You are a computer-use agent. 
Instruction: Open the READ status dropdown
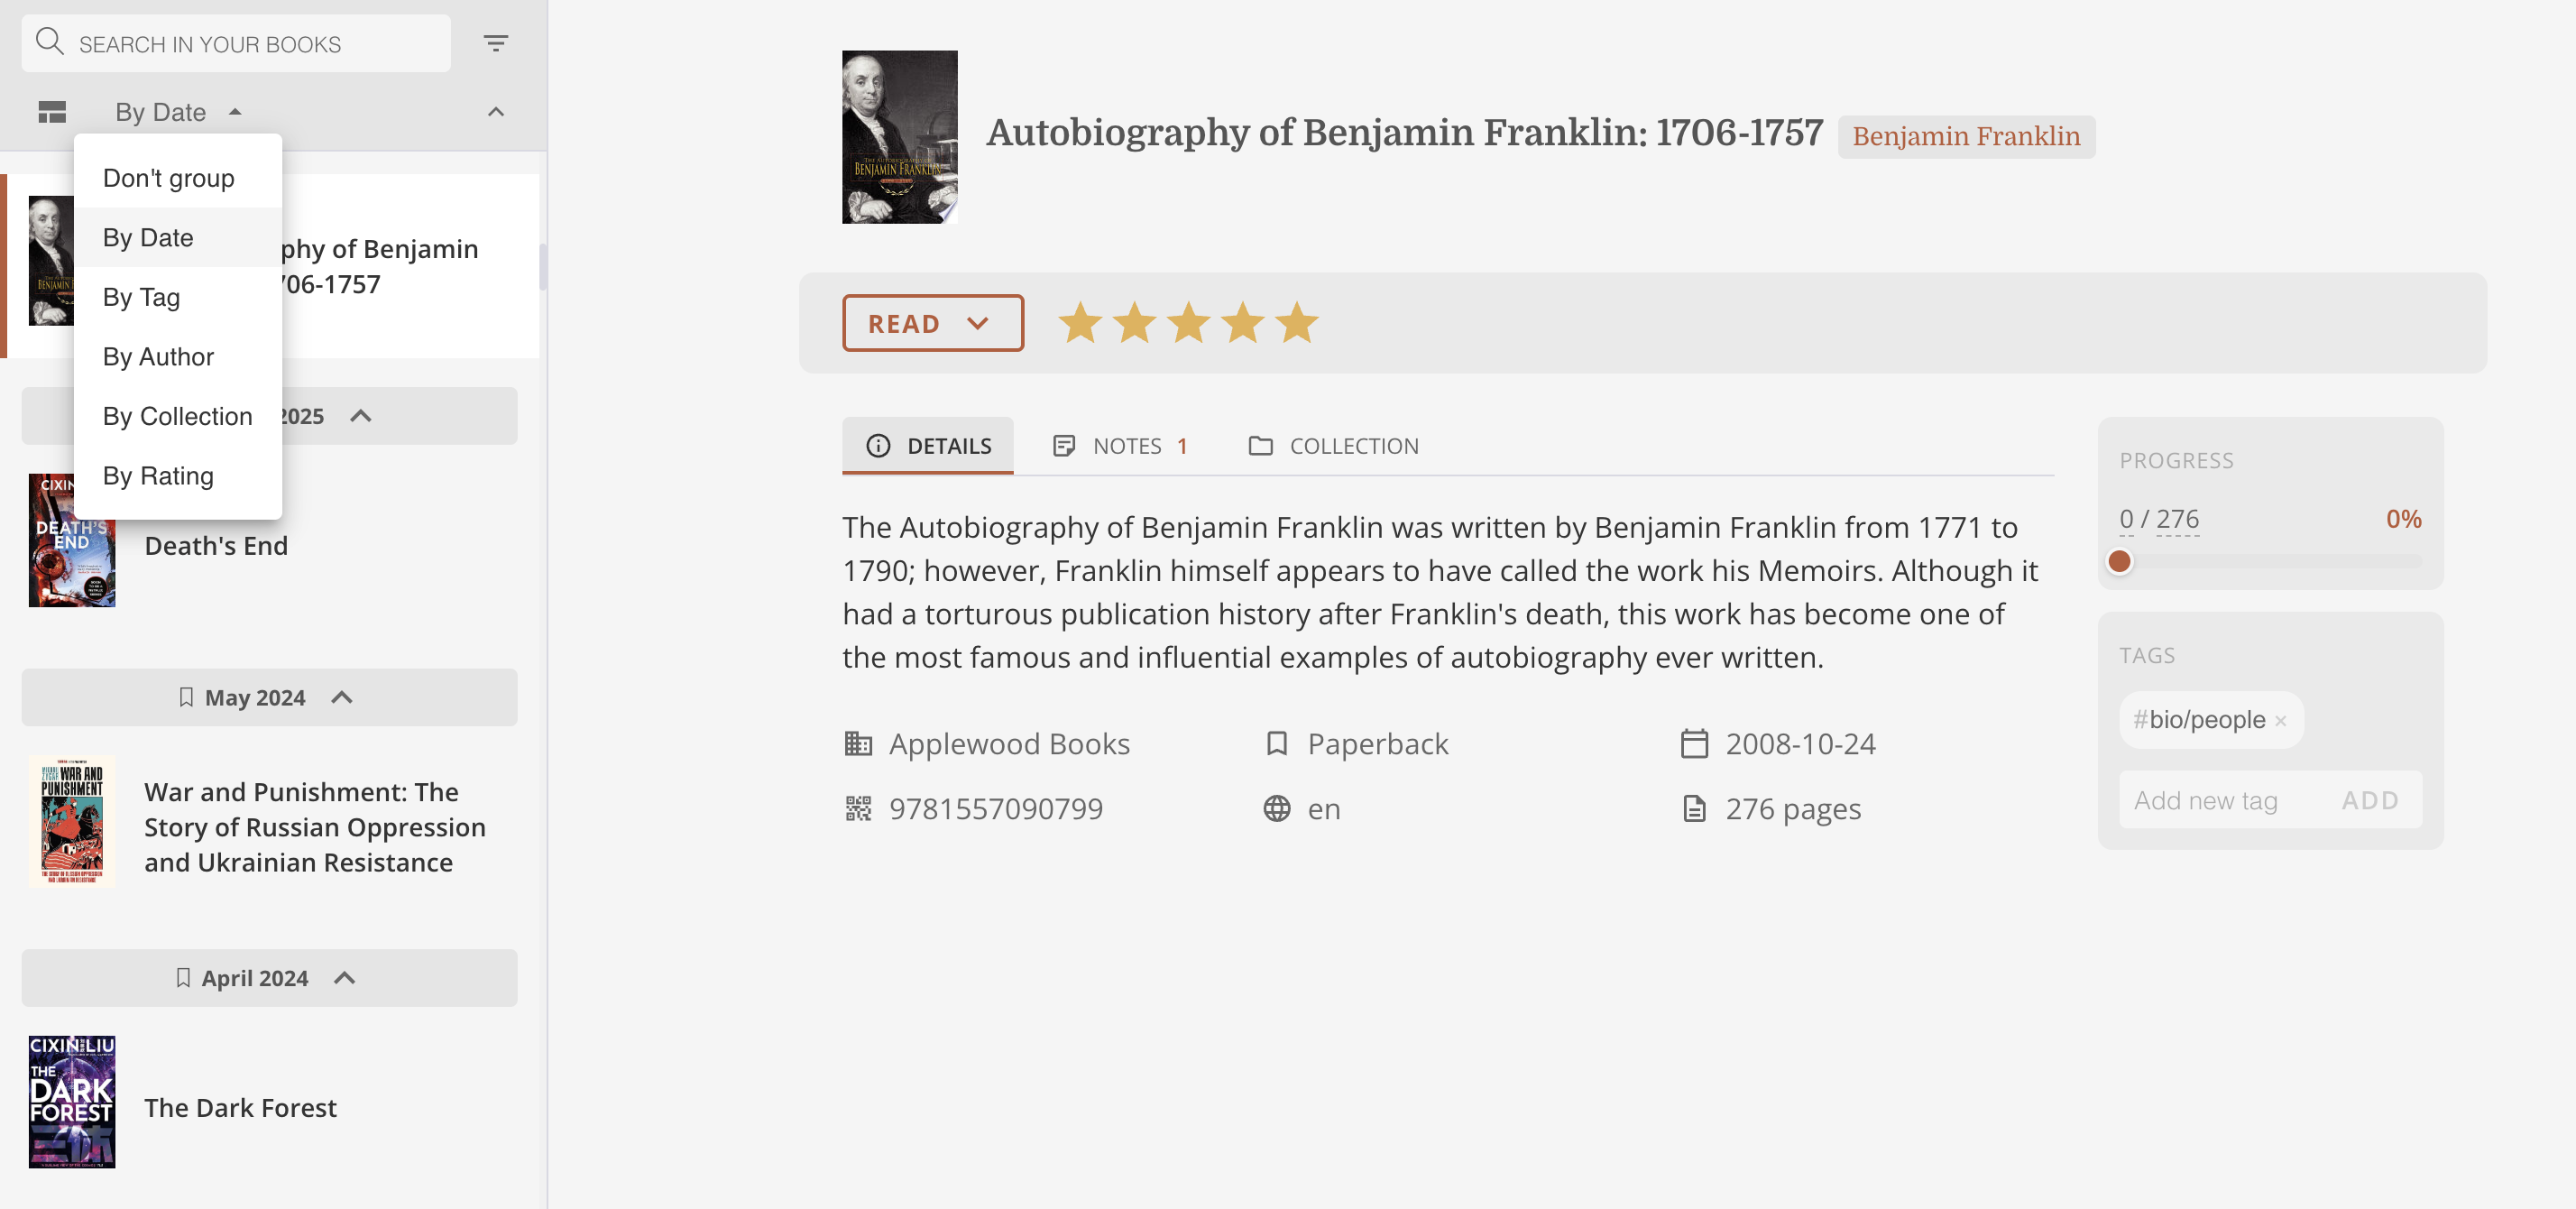click(932, 322)
